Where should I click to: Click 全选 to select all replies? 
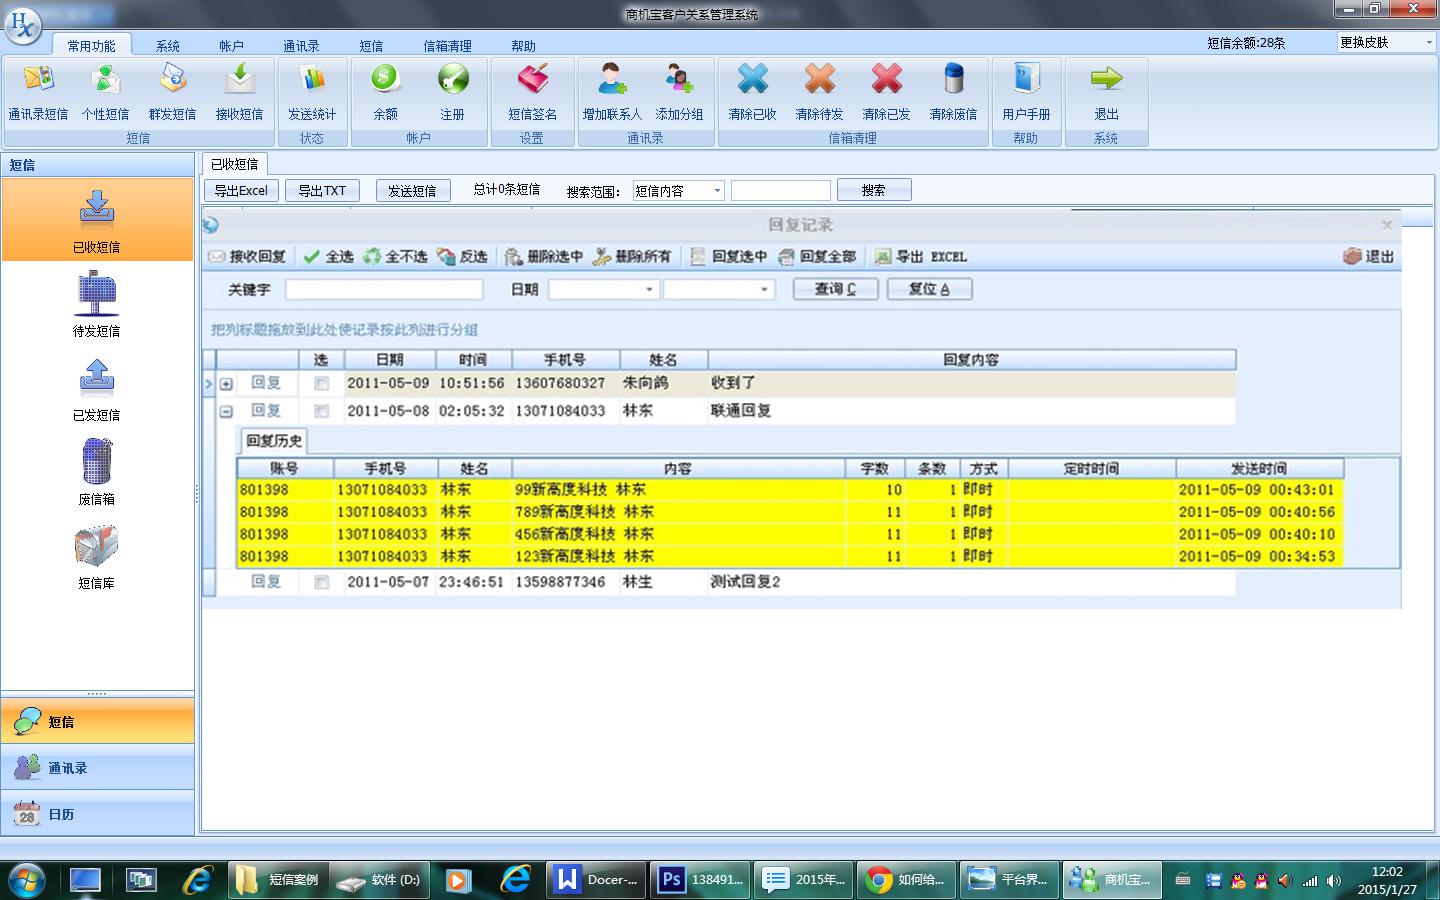329,257
